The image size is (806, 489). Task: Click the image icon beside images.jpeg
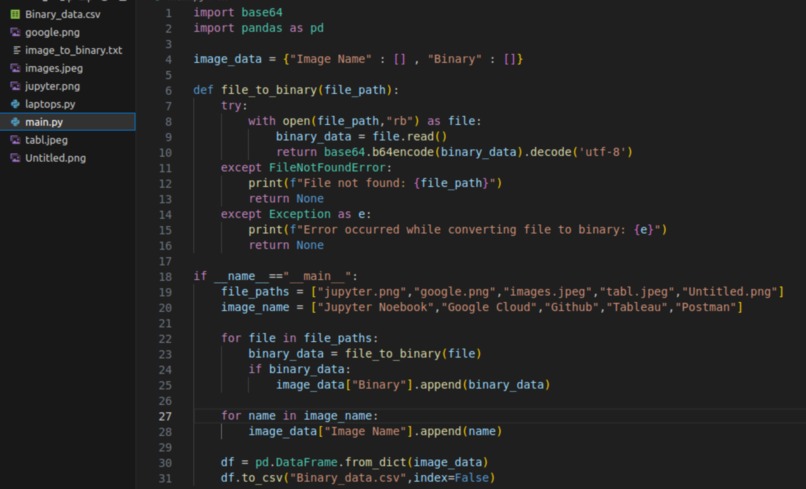tap(15, 68)
